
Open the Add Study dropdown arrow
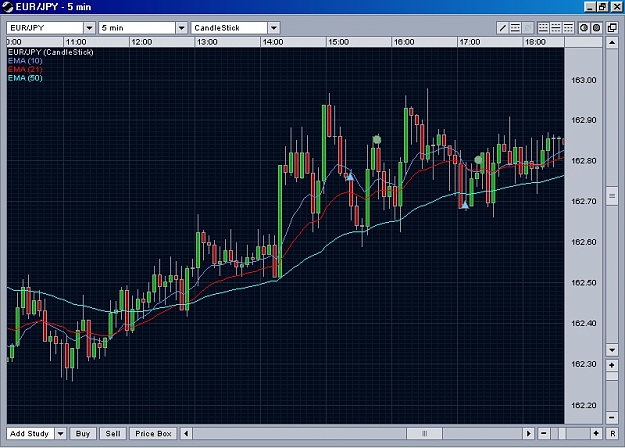[x=61, y=433]
